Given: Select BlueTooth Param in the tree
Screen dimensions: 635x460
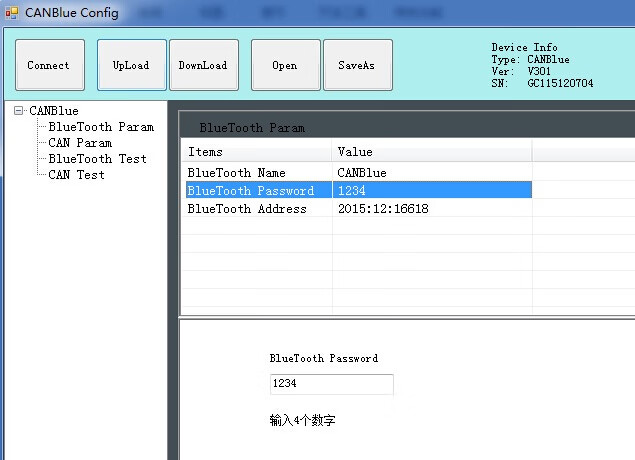Looking at the screenshot, I should [101, 127].
